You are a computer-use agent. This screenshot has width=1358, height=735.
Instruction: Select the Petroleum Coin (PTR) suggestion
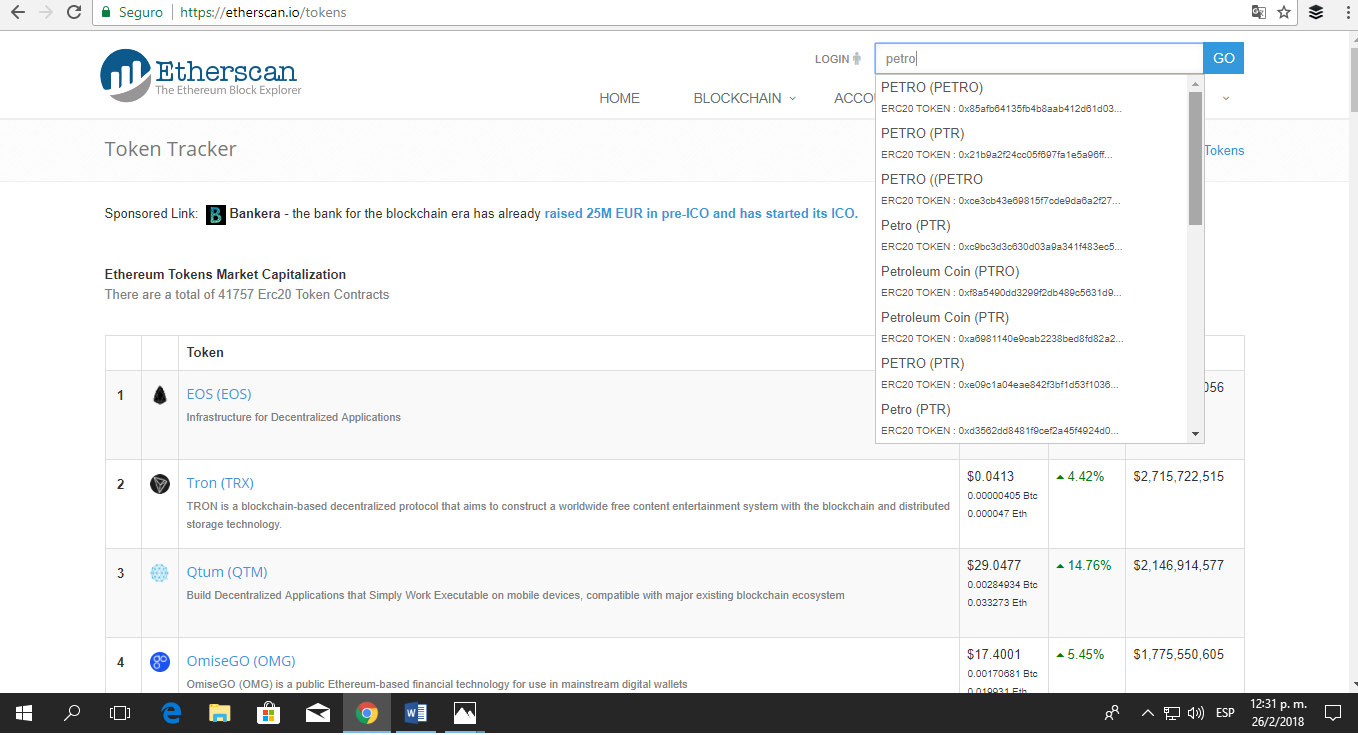1031,327
